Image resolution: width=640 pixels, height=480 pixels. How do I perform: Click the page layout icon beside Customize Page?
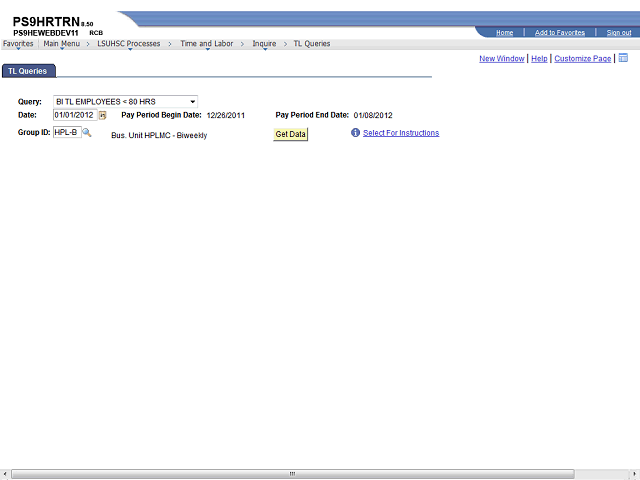point(623,59)
